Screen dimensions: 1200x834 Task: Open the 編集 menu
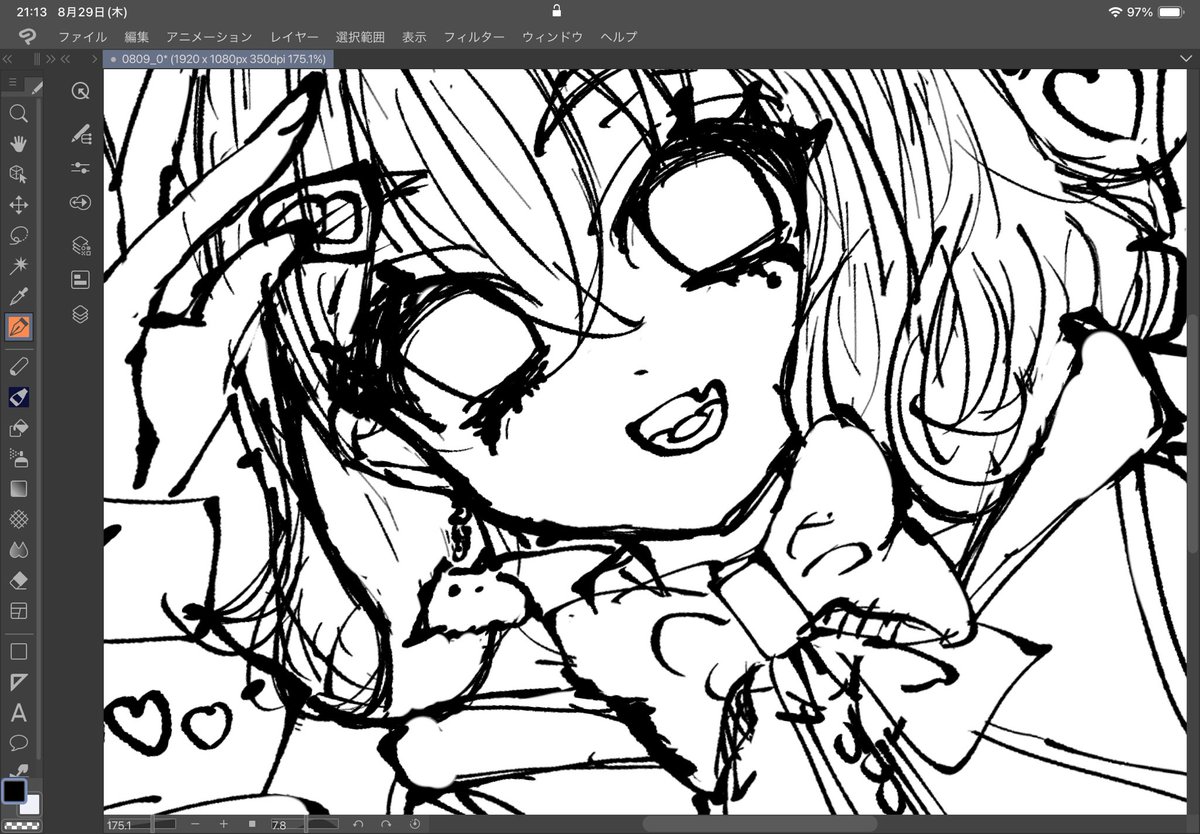point(137,37)
